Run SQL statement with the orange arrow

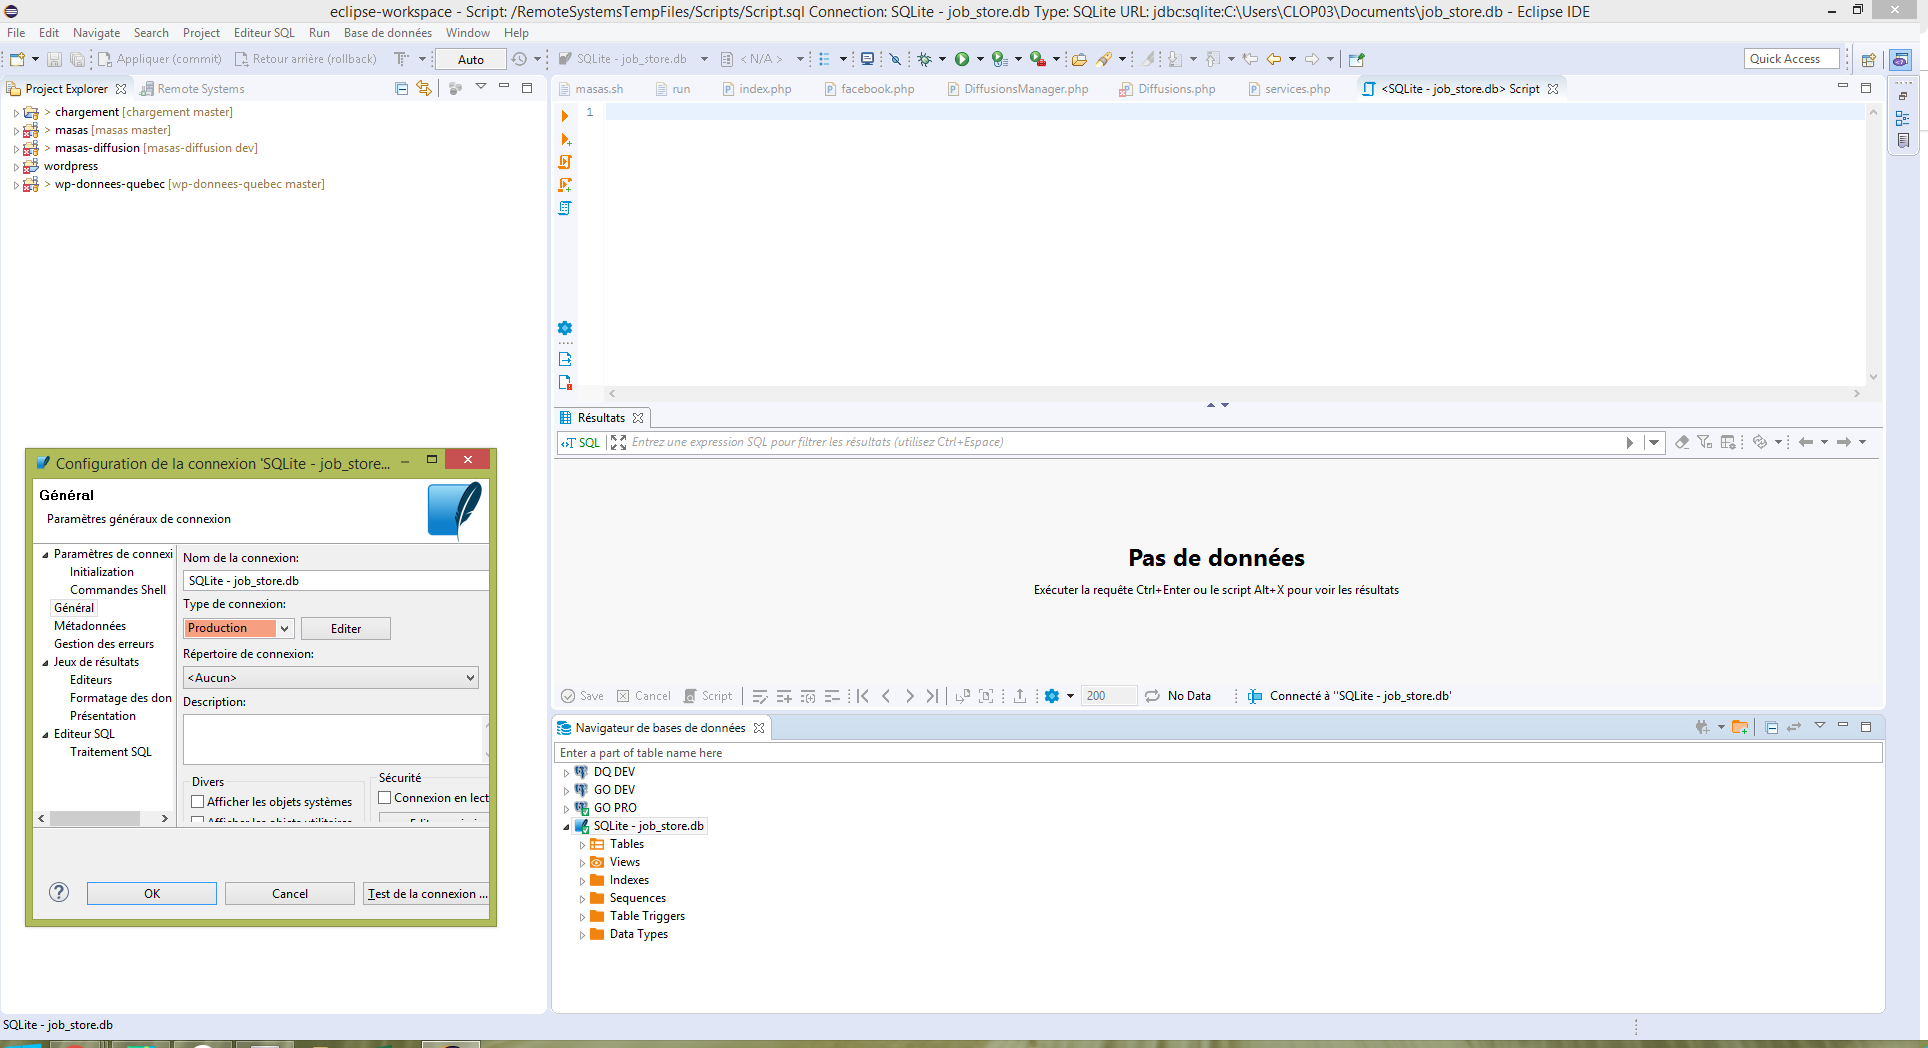point(565,116)
